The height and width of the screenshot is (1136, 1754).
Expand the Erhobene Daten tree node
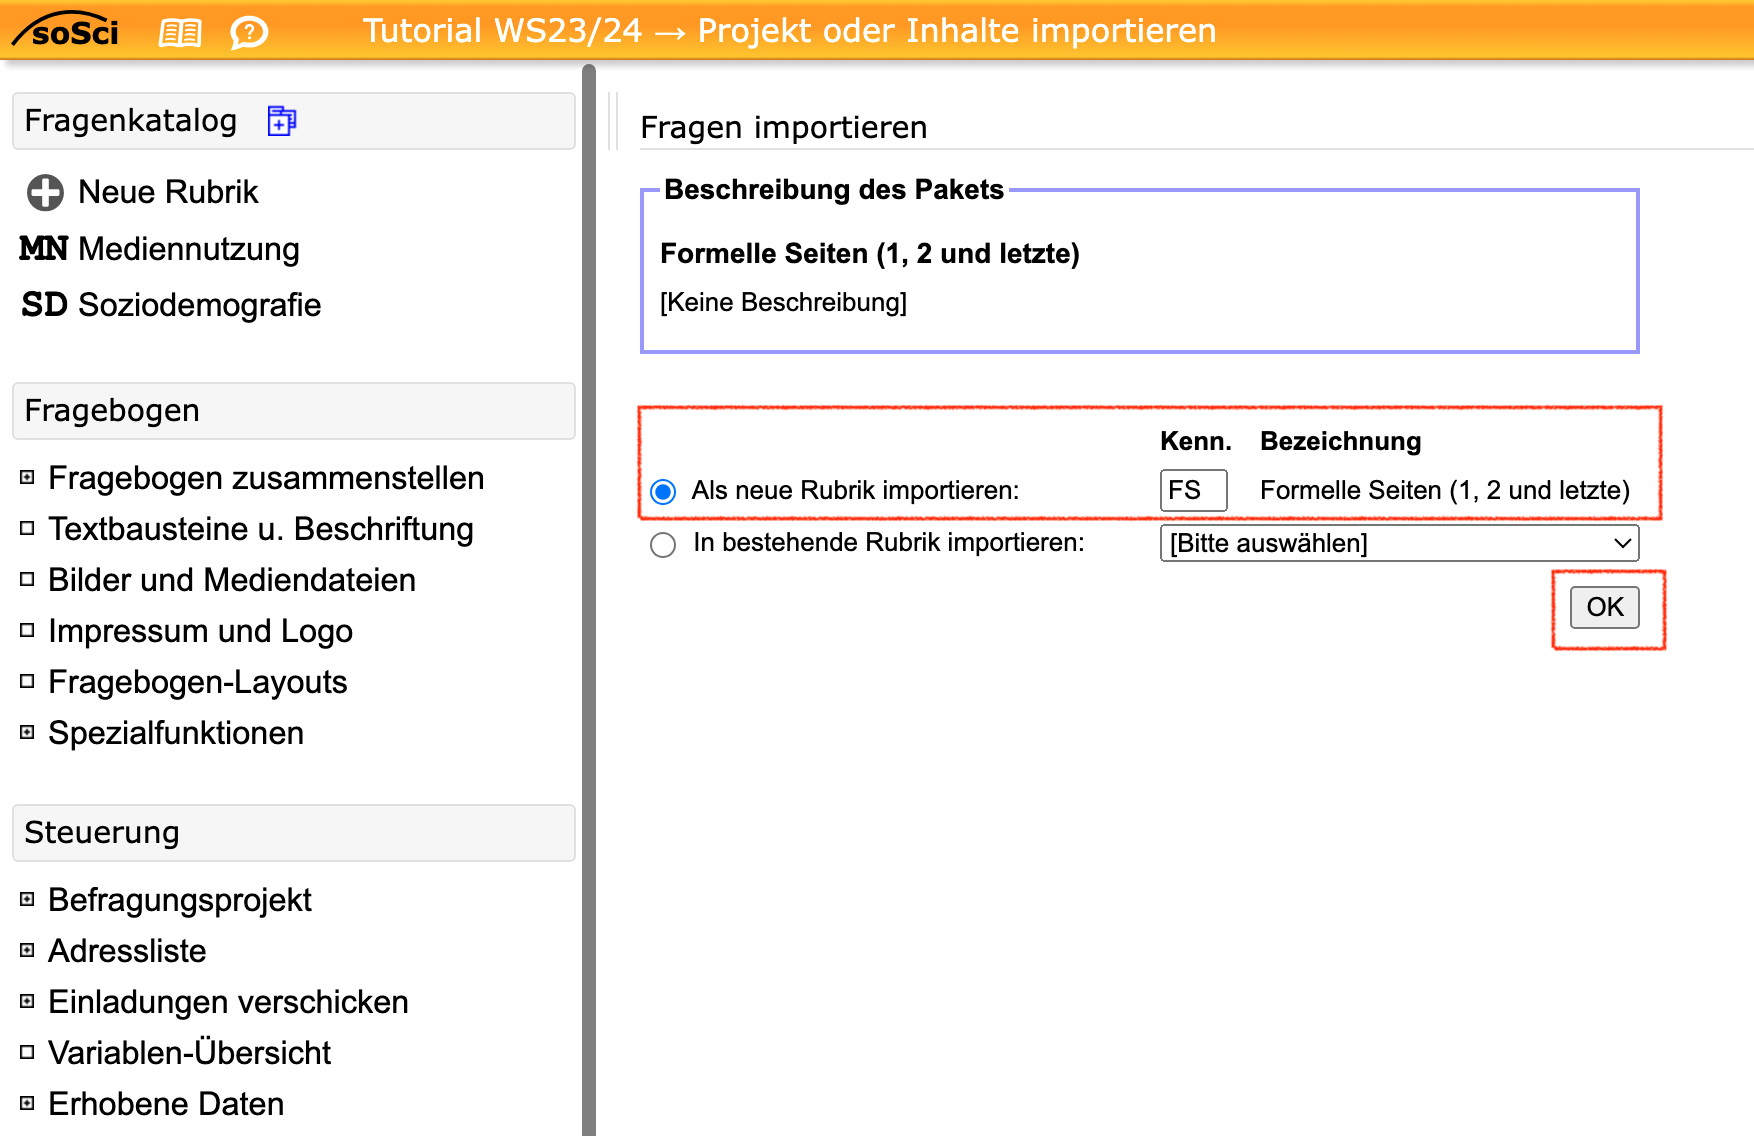(x=27, y=1104)
